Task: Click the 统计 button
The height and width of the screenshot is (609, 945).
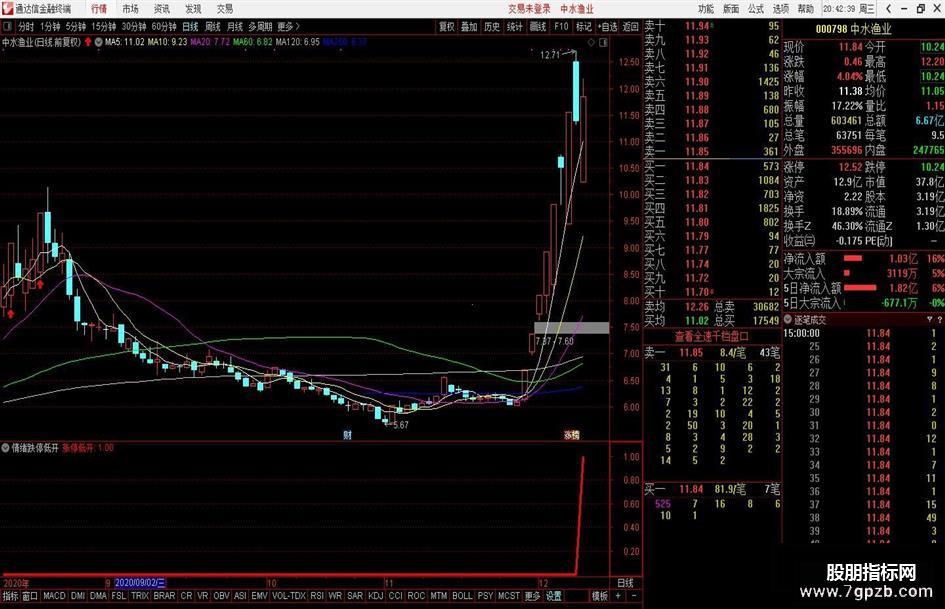Action: click(x=515, y=27)
